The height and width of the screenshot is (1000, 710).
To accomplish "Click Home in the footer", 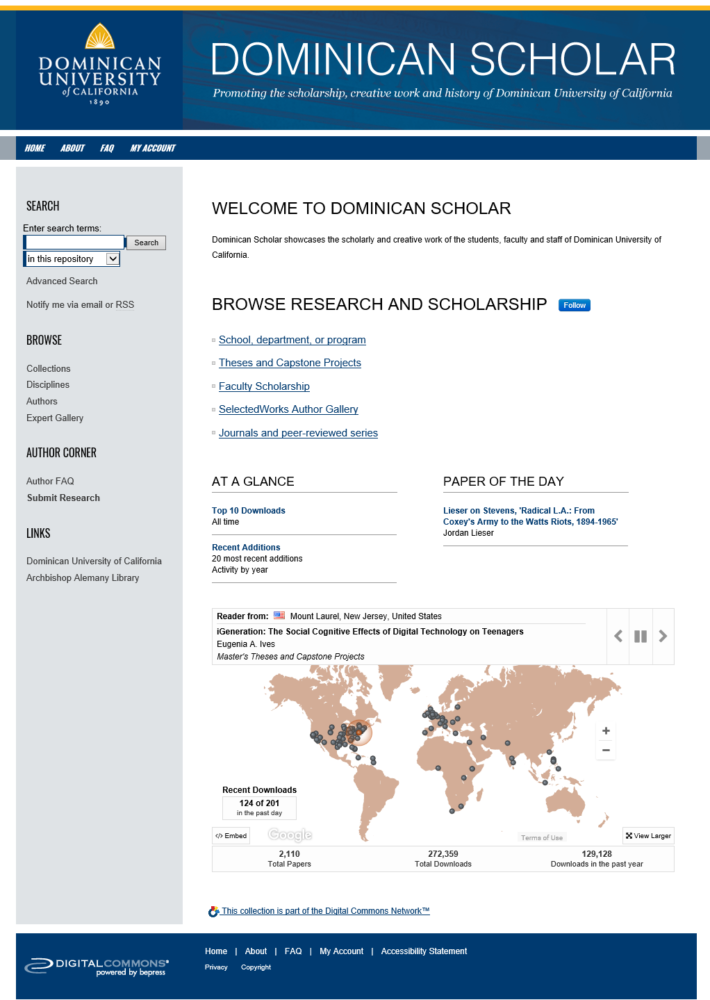I will (216, 951).
